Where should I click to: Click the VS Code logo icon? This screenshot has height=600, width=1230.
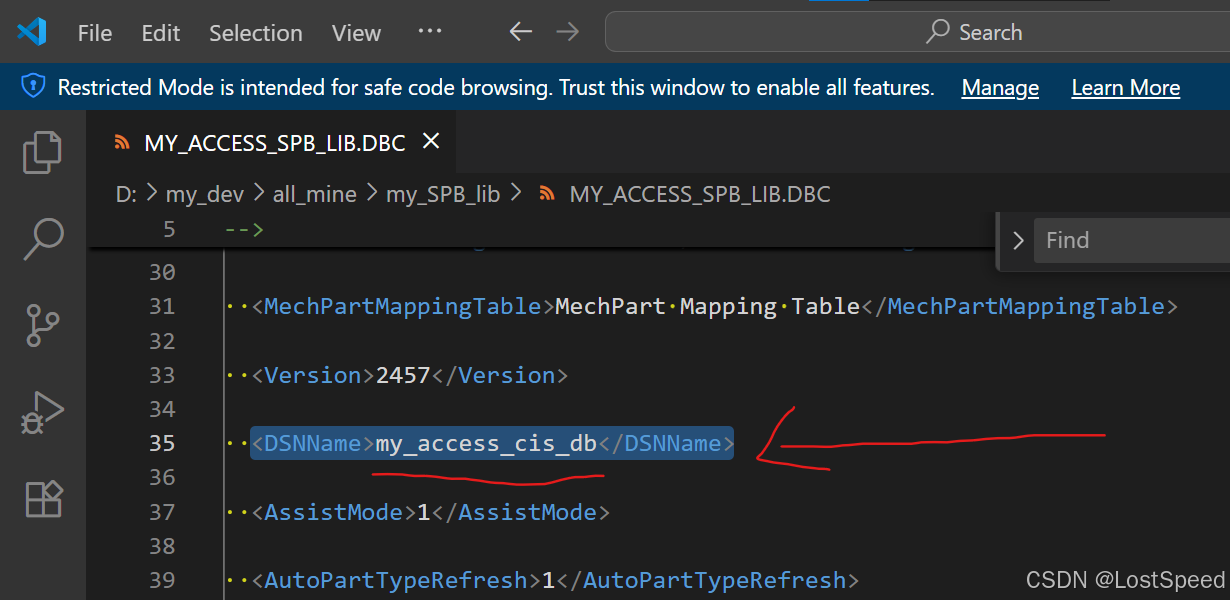click(x=32, y=32)
